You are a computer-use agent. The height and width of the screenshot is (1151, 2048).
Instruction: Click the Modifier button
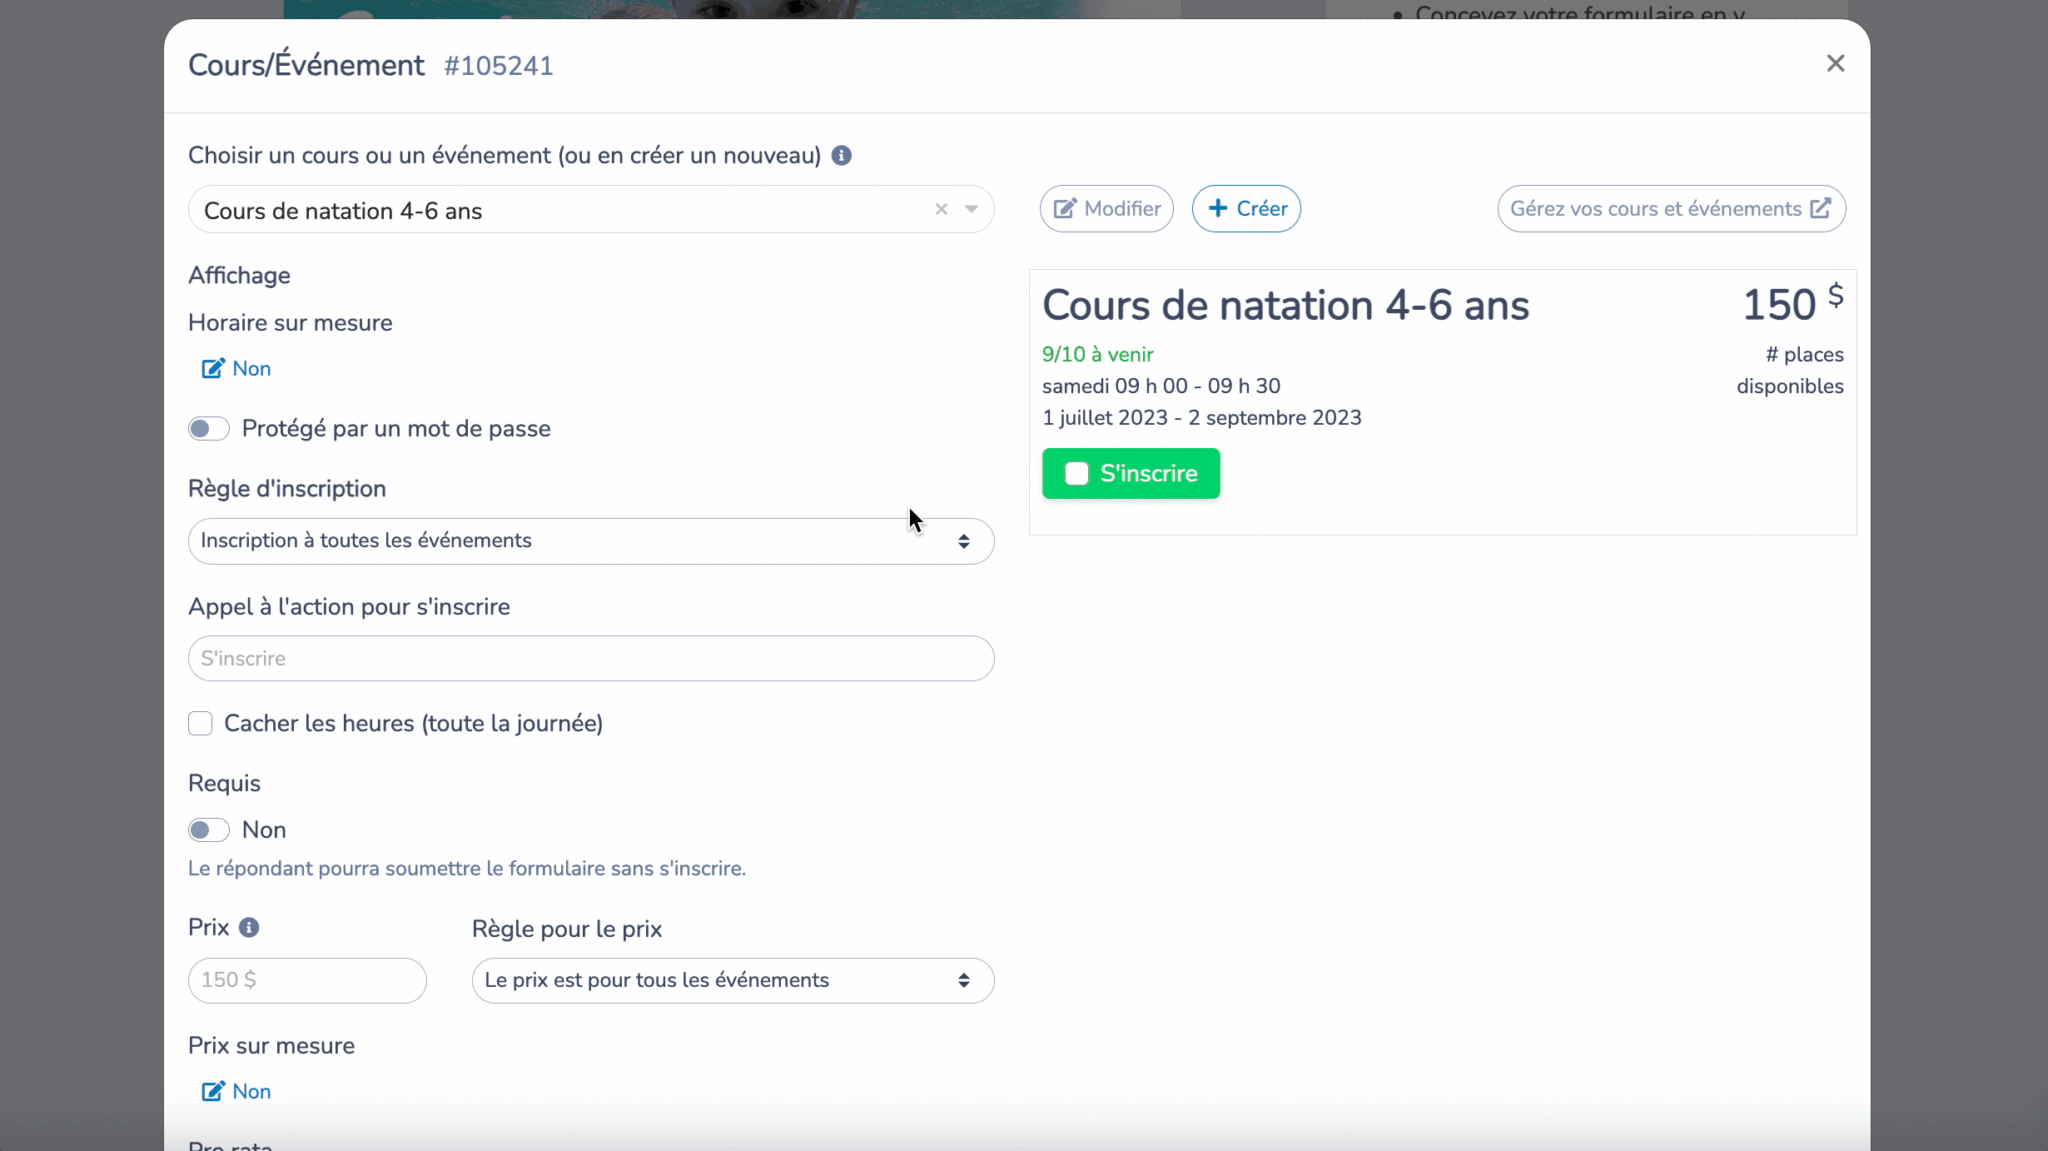[x=1106, y=208]
